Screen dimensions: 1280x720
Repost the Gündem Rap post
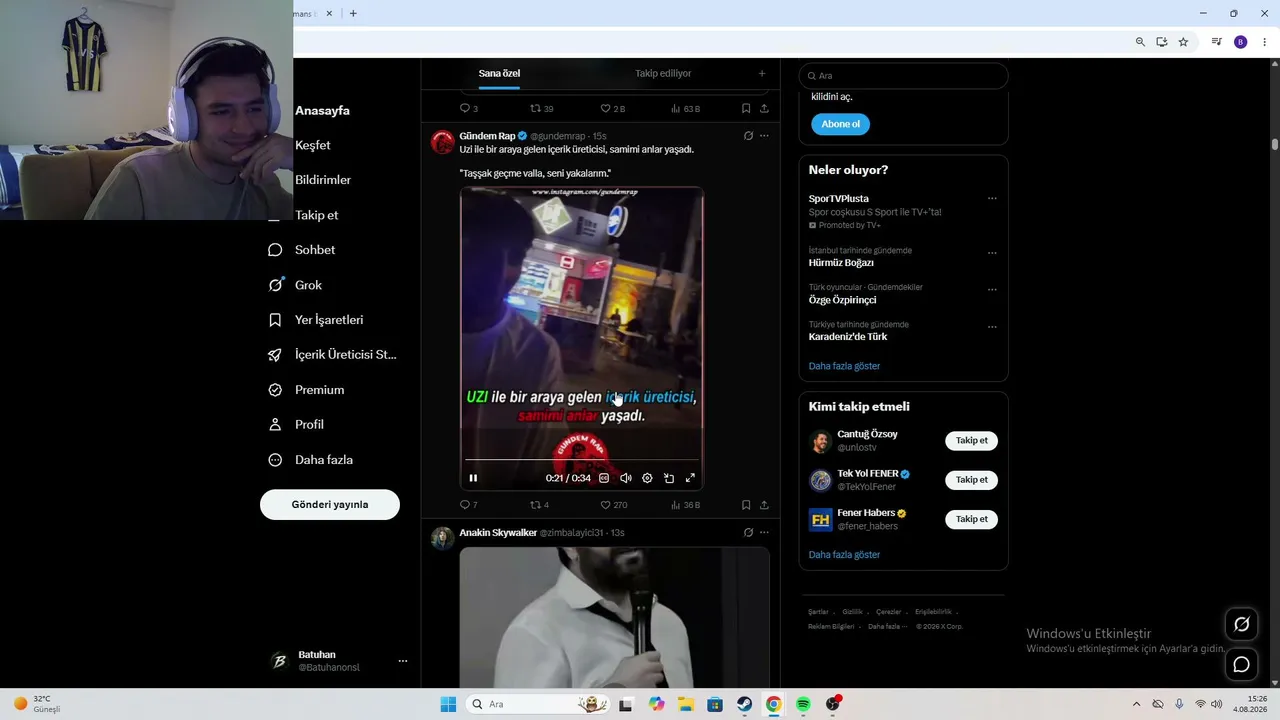click(539, 505)
